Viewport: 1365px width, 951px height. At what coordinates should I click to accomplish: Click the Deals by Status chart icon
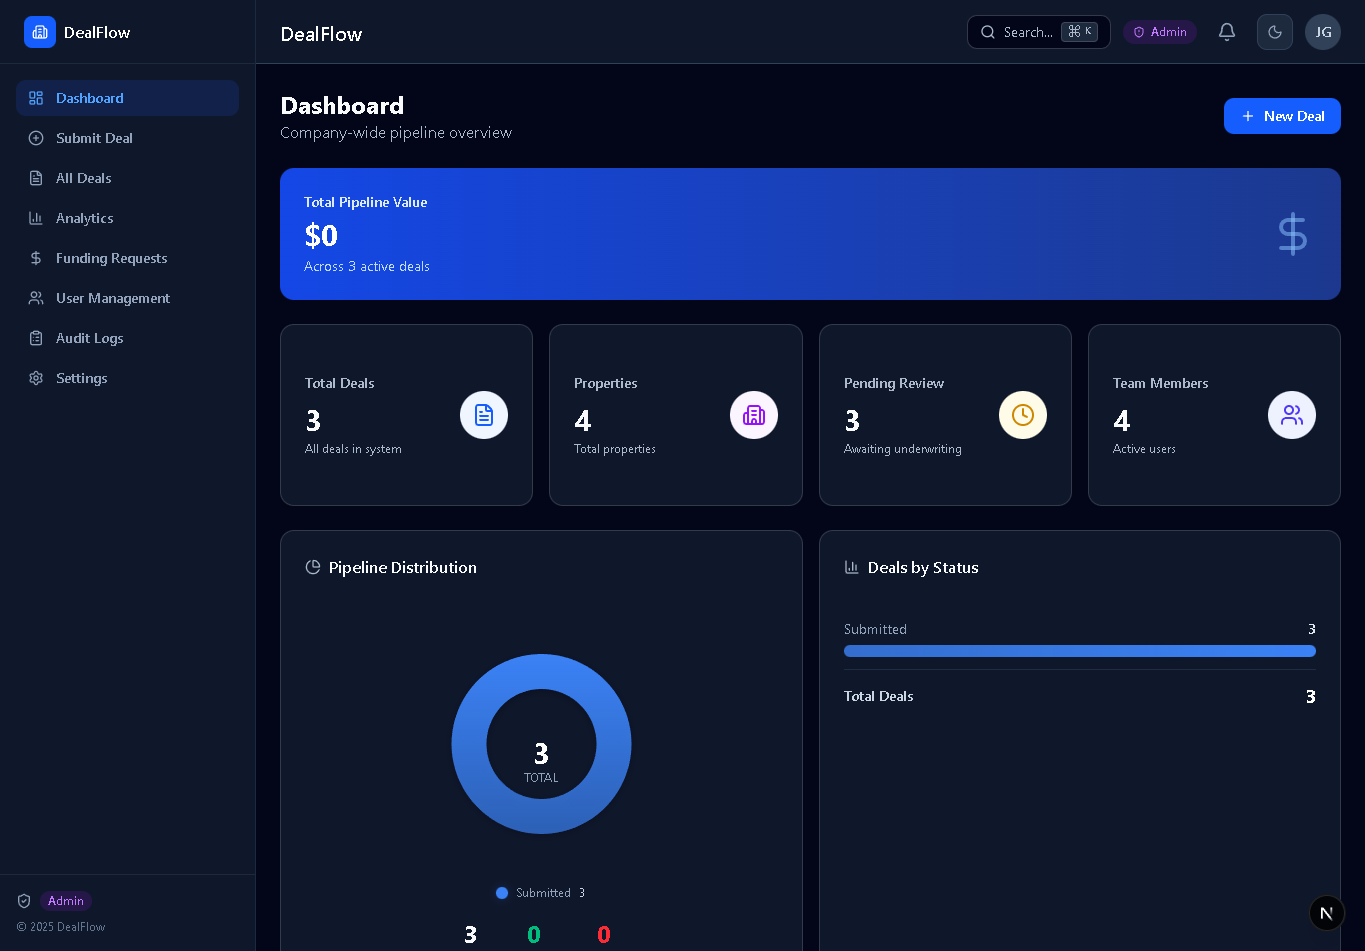(851, 566)
